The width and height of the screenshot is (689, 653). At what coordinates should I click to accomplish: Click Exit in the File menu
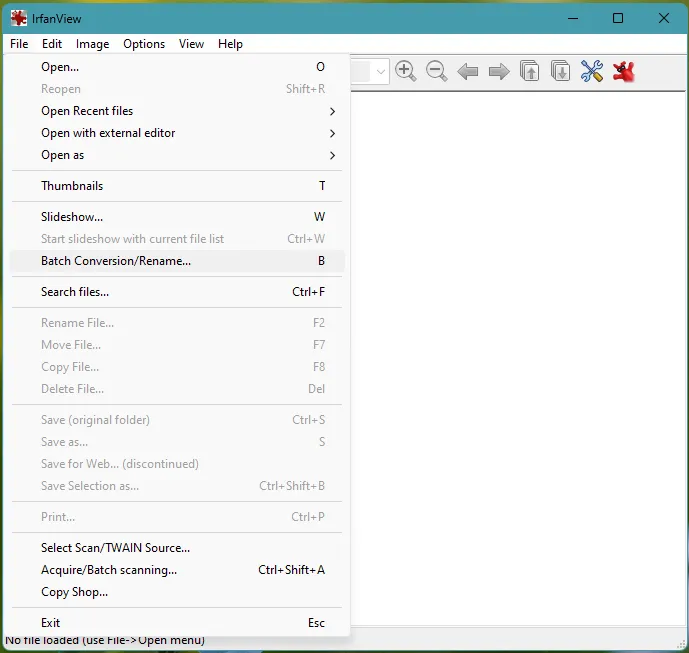pos(177,623)
